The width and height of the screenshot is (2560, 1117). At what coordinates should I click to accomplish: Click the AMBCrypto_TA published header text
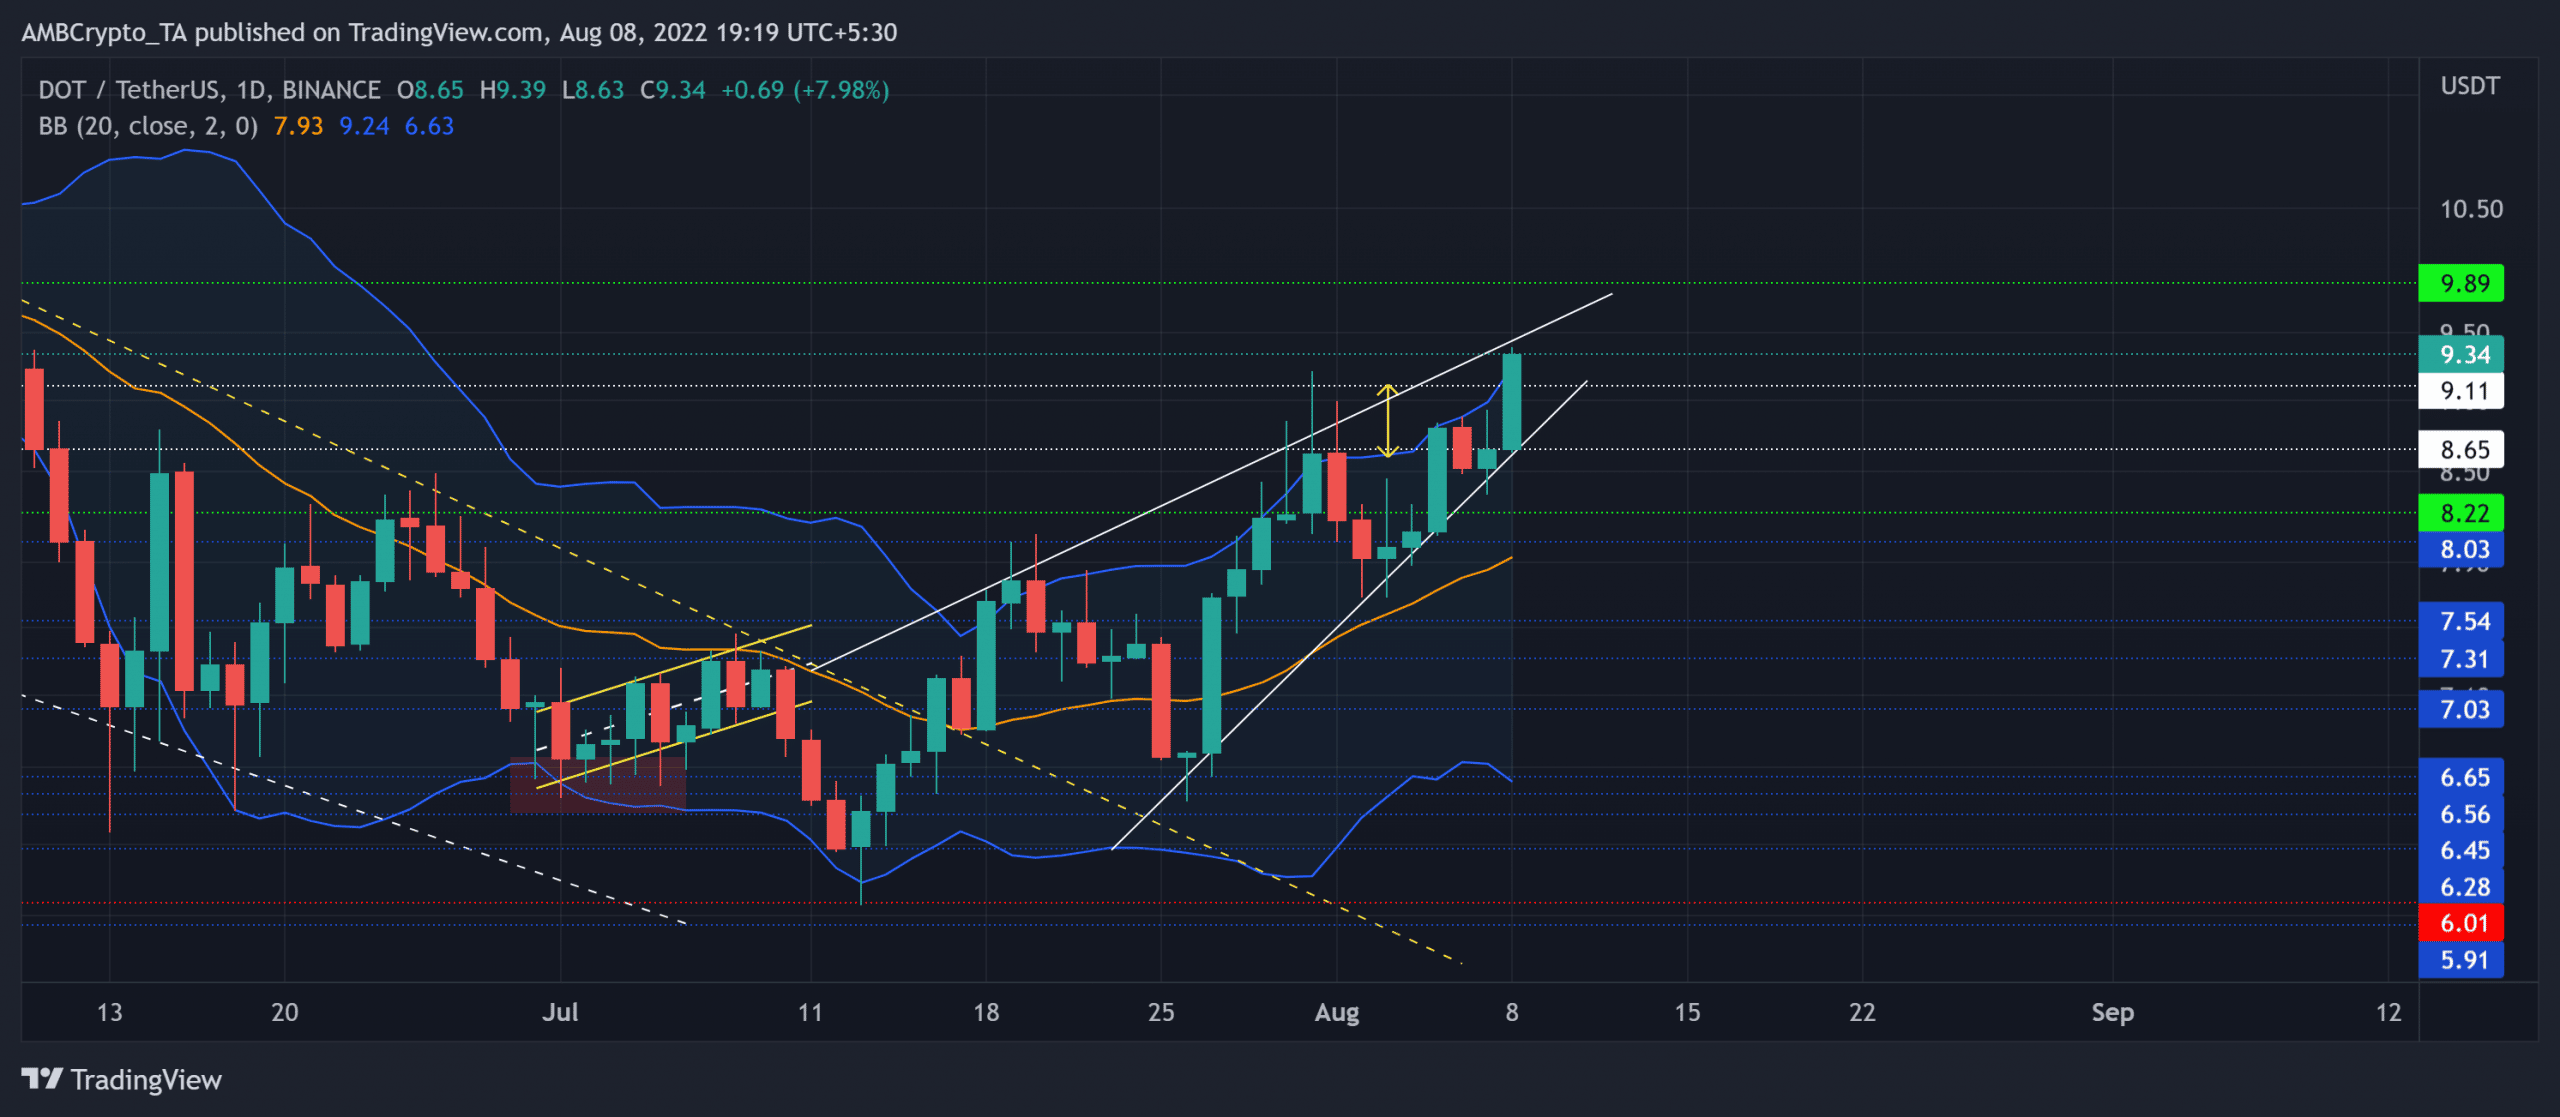(x=459, y=32)
